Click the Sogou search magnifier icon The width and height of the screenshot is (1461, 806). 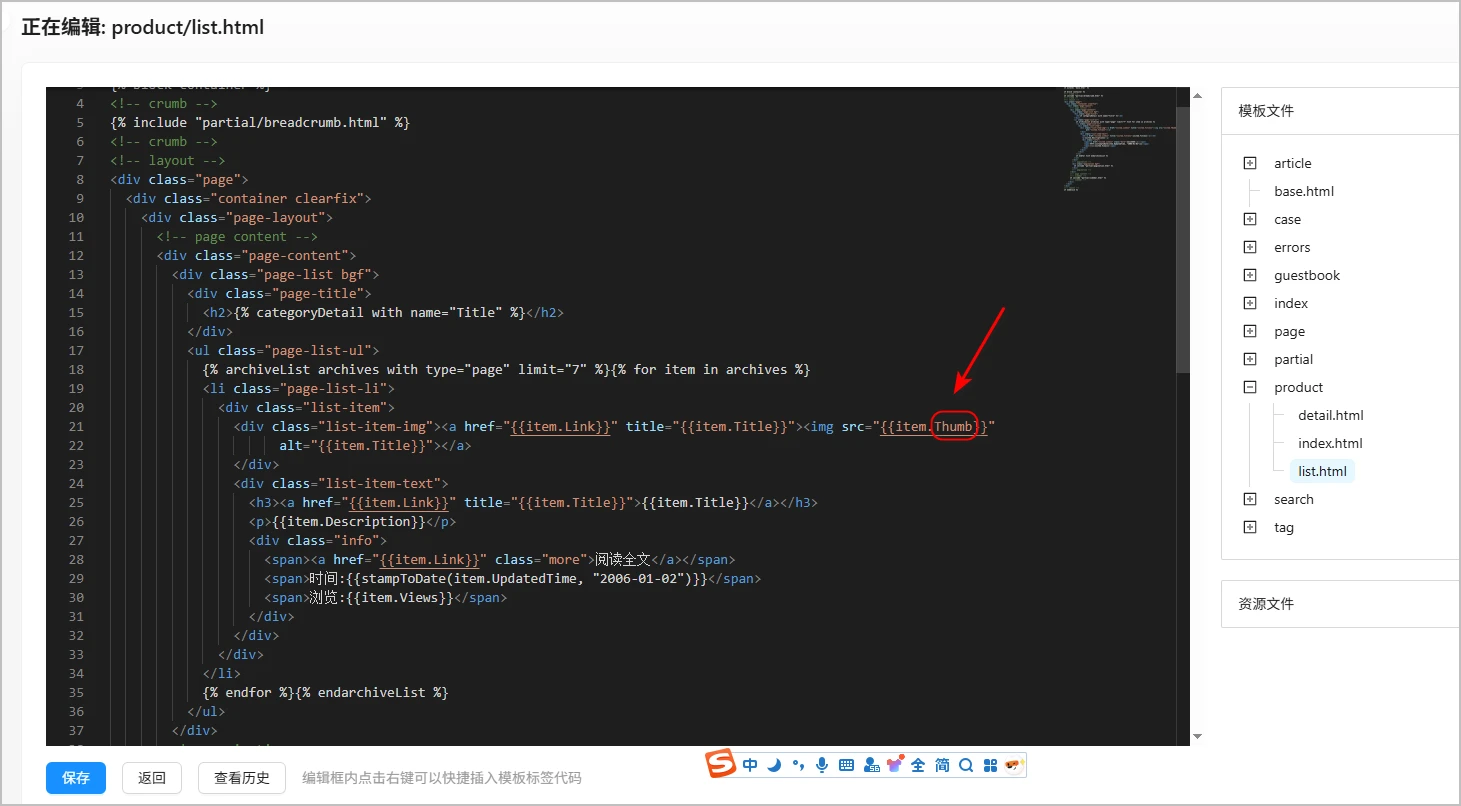[966, 765]
